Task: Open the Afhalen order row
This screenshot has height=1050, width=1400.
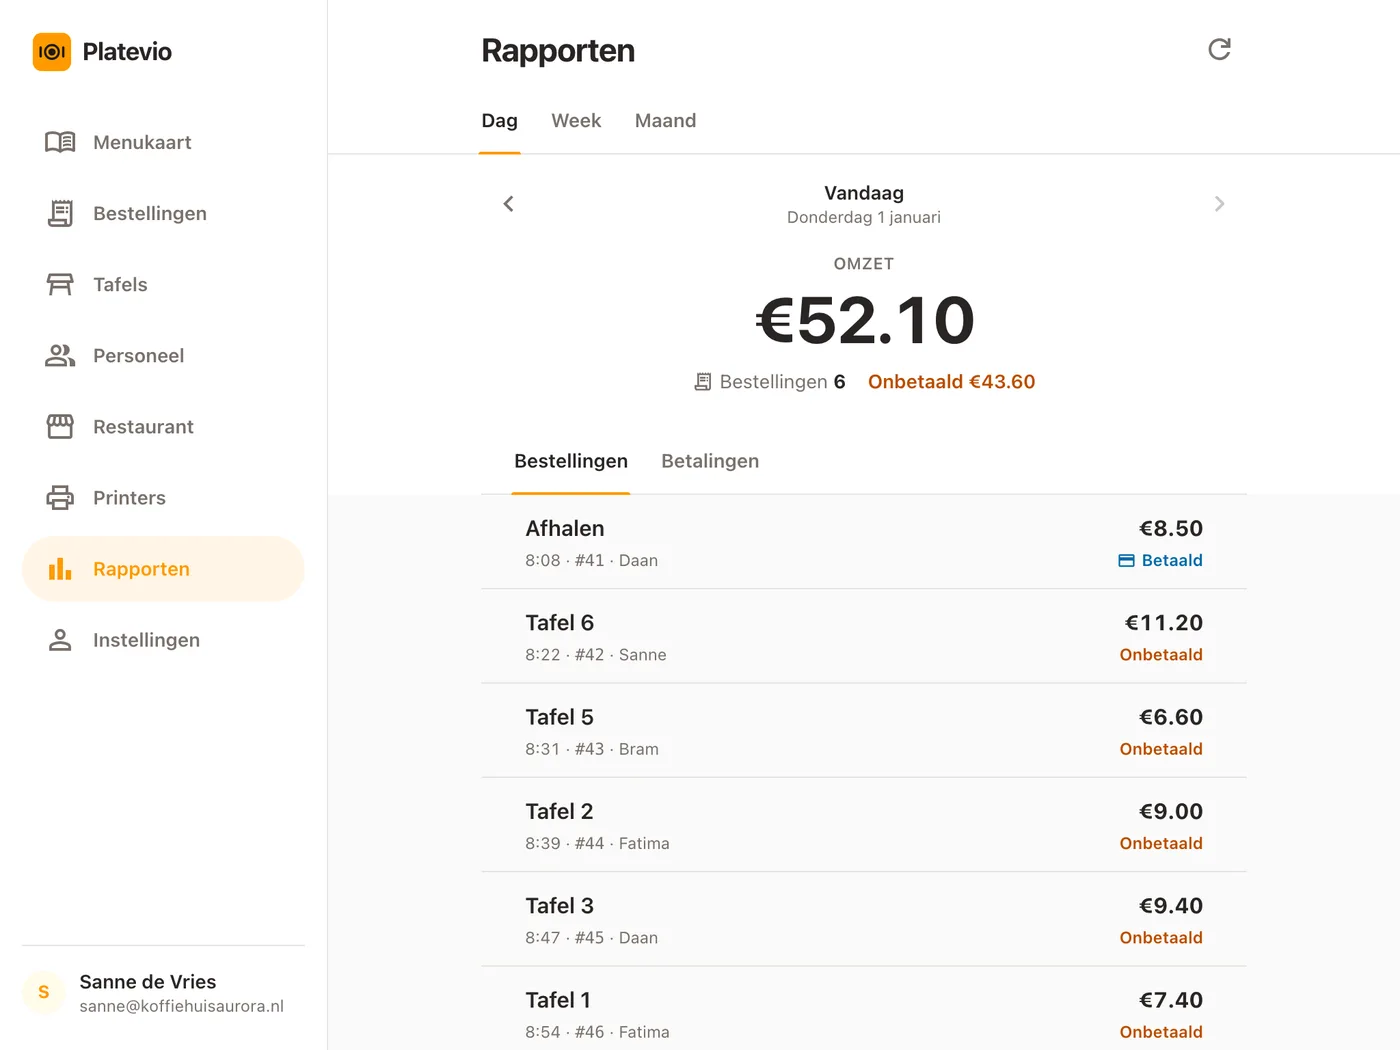Action: [864, 542]
